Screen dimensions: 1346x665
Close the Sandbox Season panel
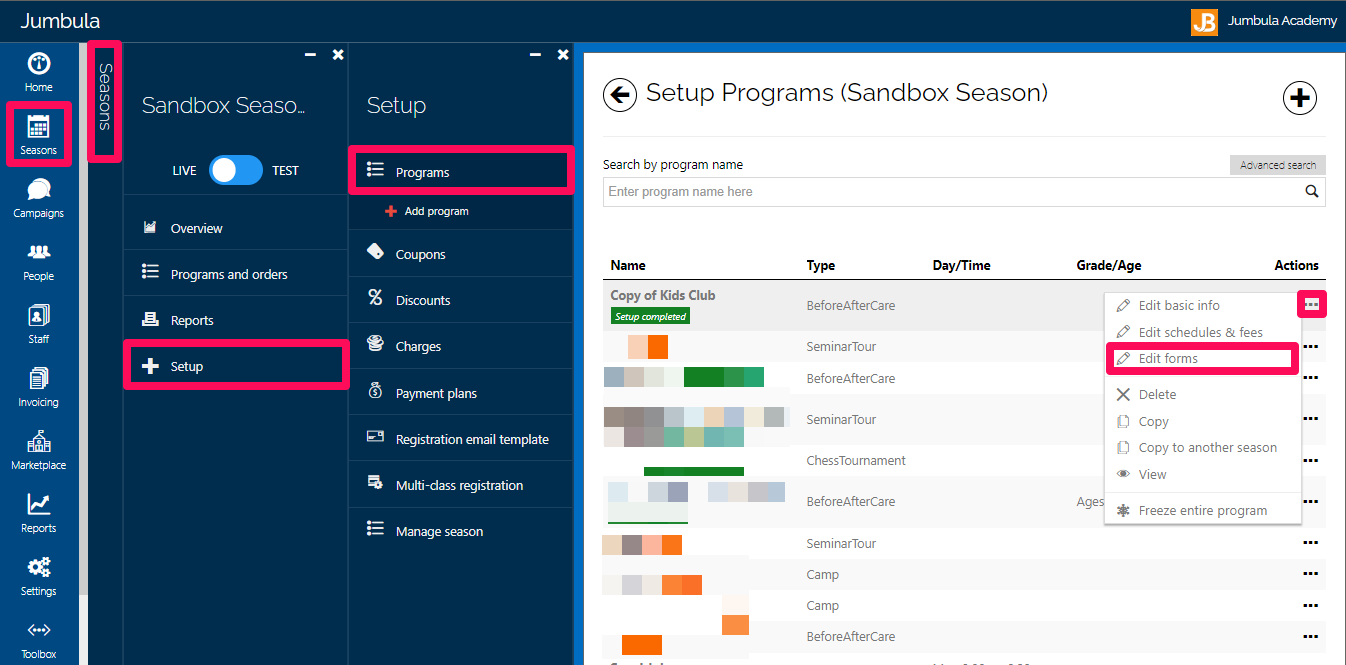click(338, 55)
